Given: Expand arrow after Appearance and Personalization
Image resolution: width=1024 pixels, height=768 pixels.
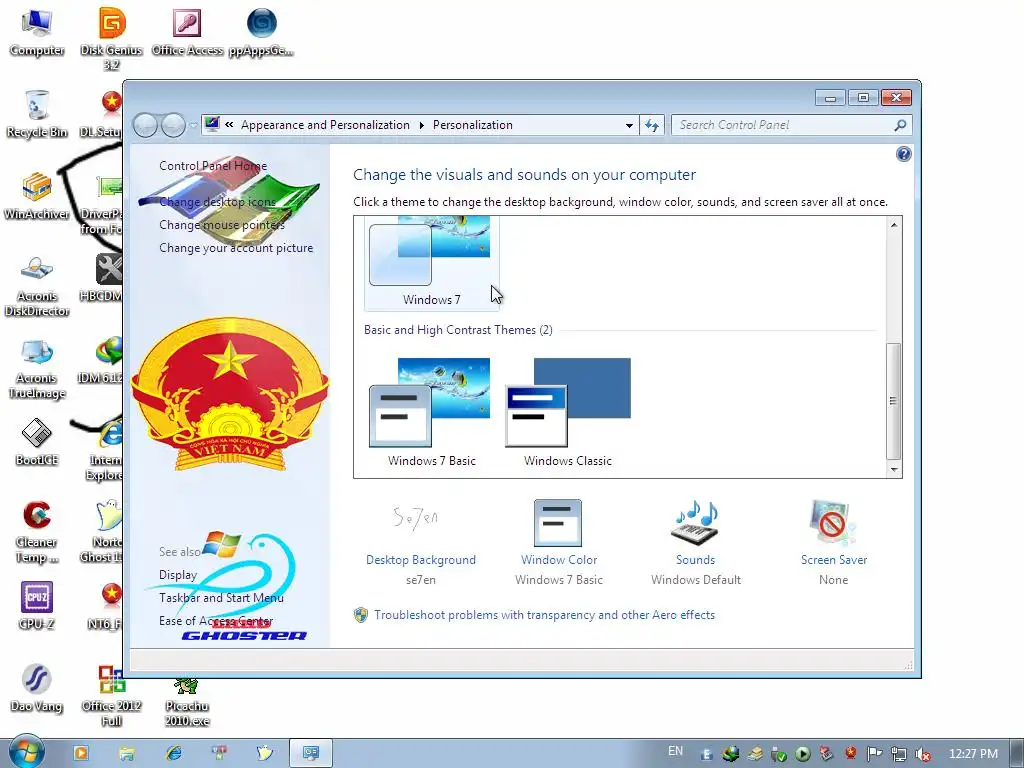Looking at the screenshot, I should (421, 125).
